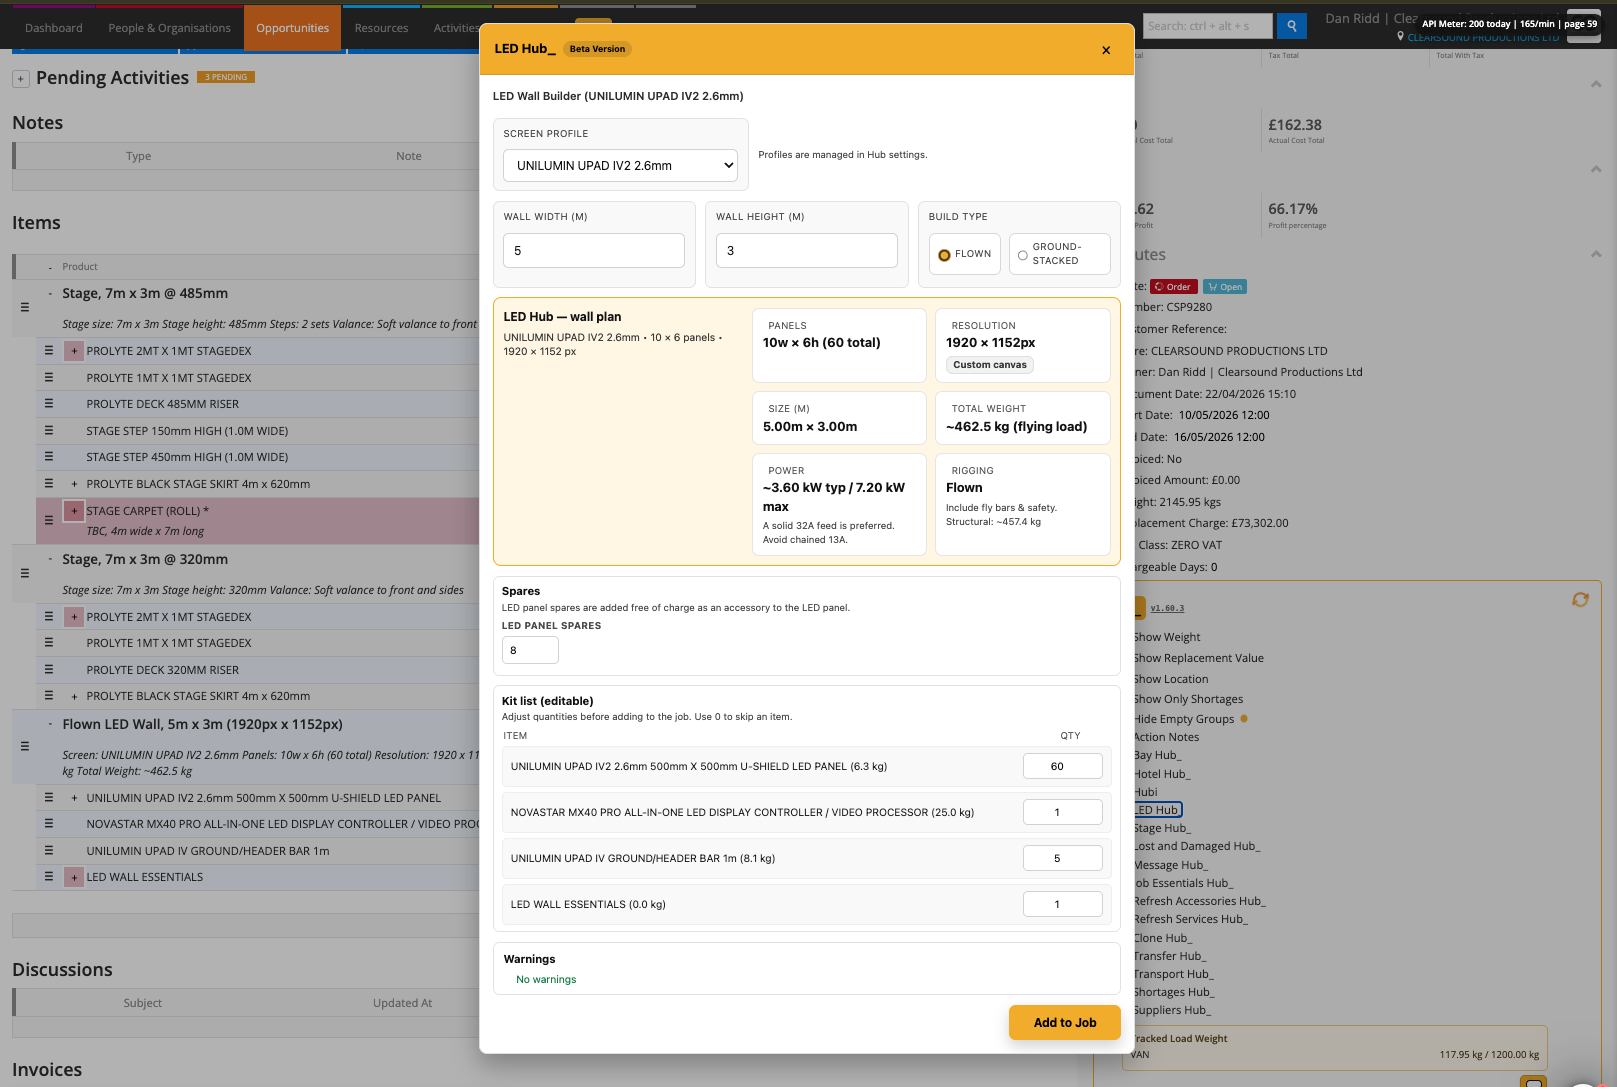Click quantity field for GROUND/HEADER BAR 1m
The image size is (1617, 1087).
click(x=1062, y=858)
